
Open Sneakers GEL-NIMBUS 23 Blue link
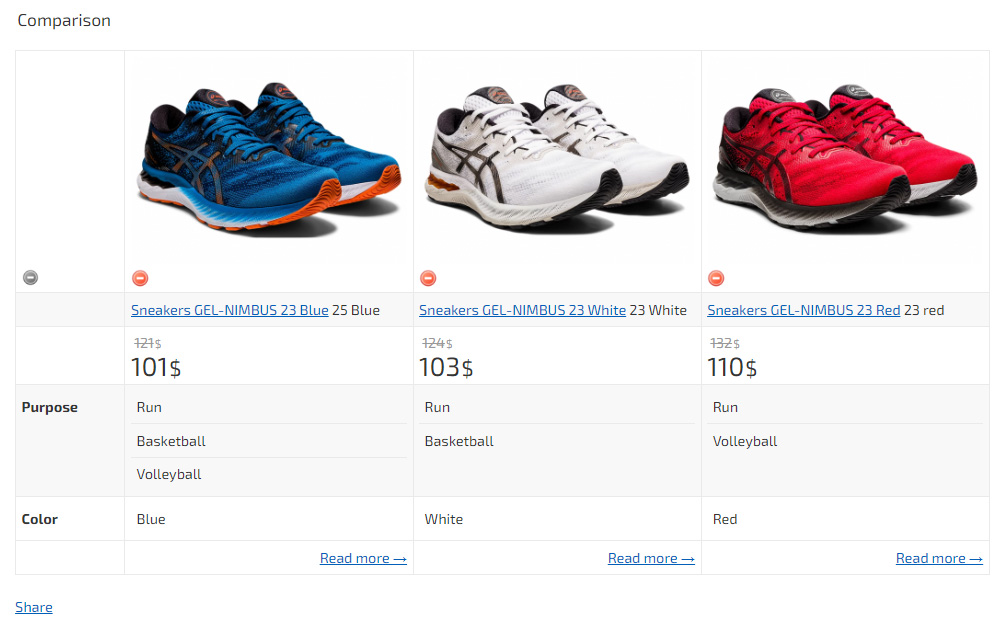(x=230, y=310)
